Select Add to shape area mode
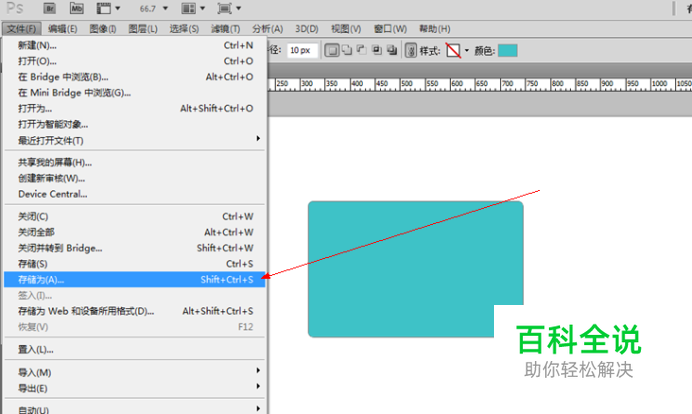The width and height of the screenshot is (692, 414). pos(347,50)
